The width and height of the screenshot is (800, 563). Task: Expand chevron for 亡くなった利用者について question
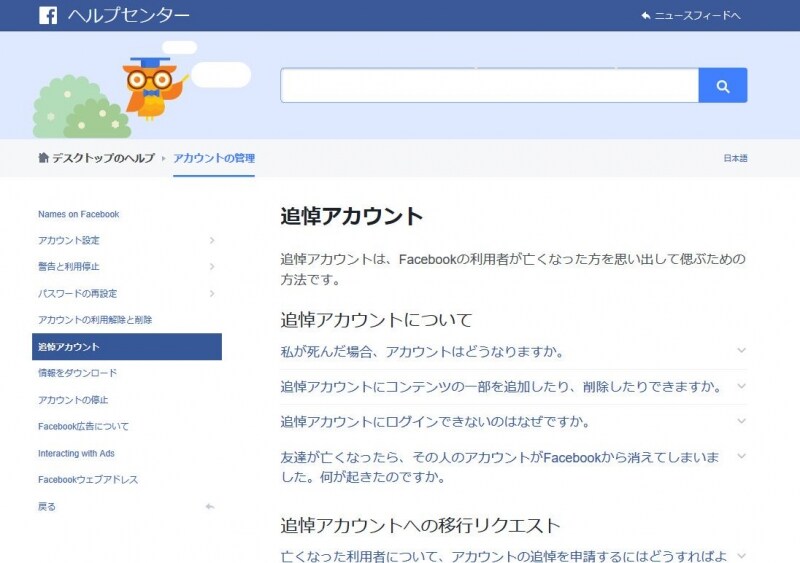pyautogui.click(x=741, y=555)
